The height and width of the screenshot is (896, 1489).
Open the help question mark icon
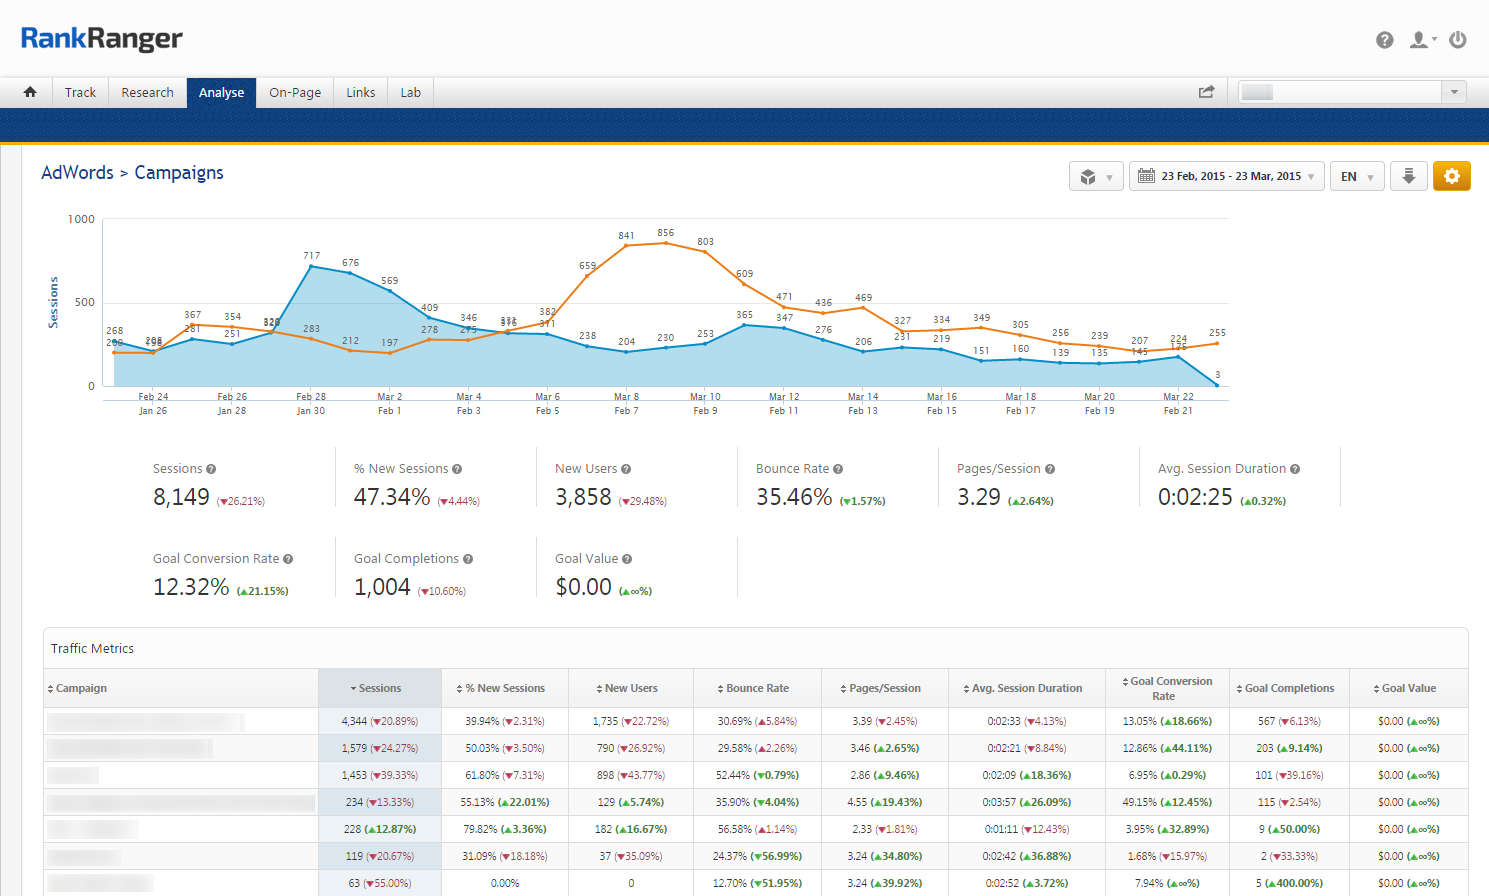click(1384, 40)
